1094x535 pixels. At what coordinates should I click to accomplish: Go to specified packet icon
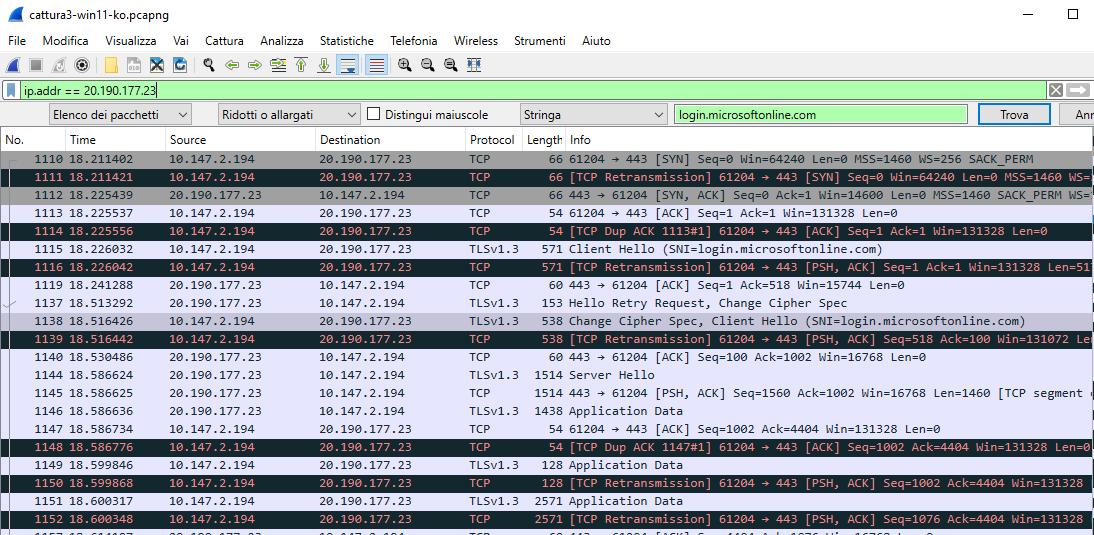[x=278, y=66]
